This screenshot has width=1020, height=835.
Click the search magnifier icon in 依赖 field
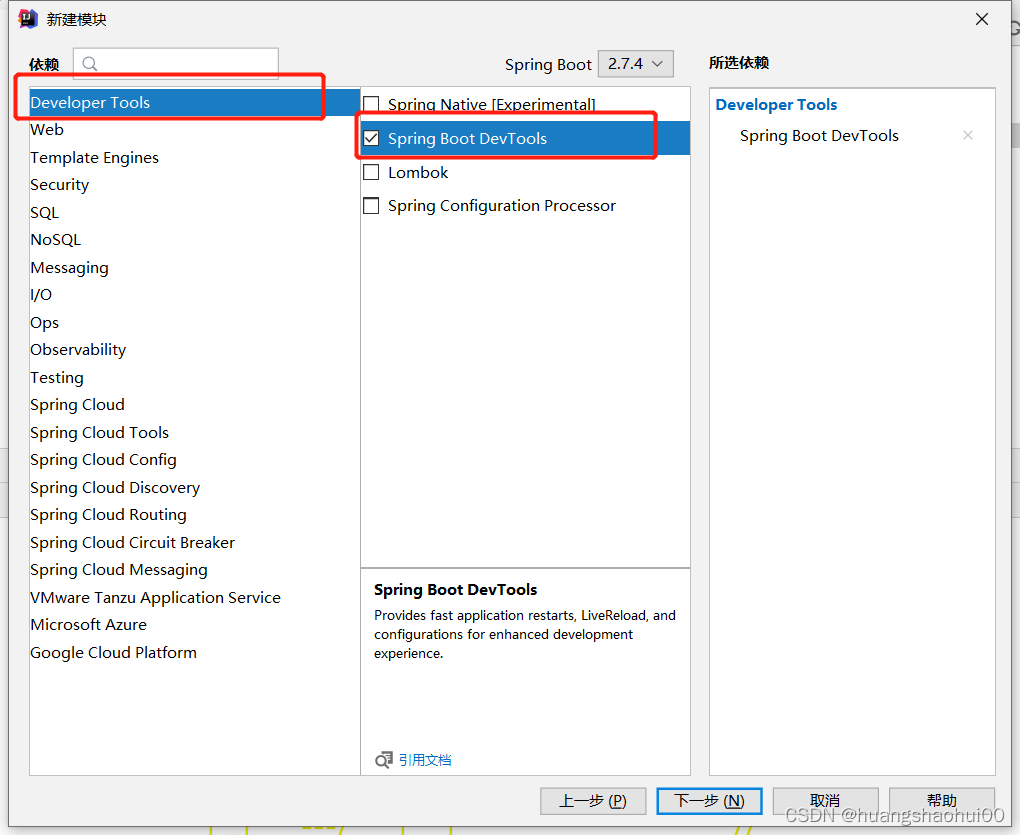coord(91,63)
